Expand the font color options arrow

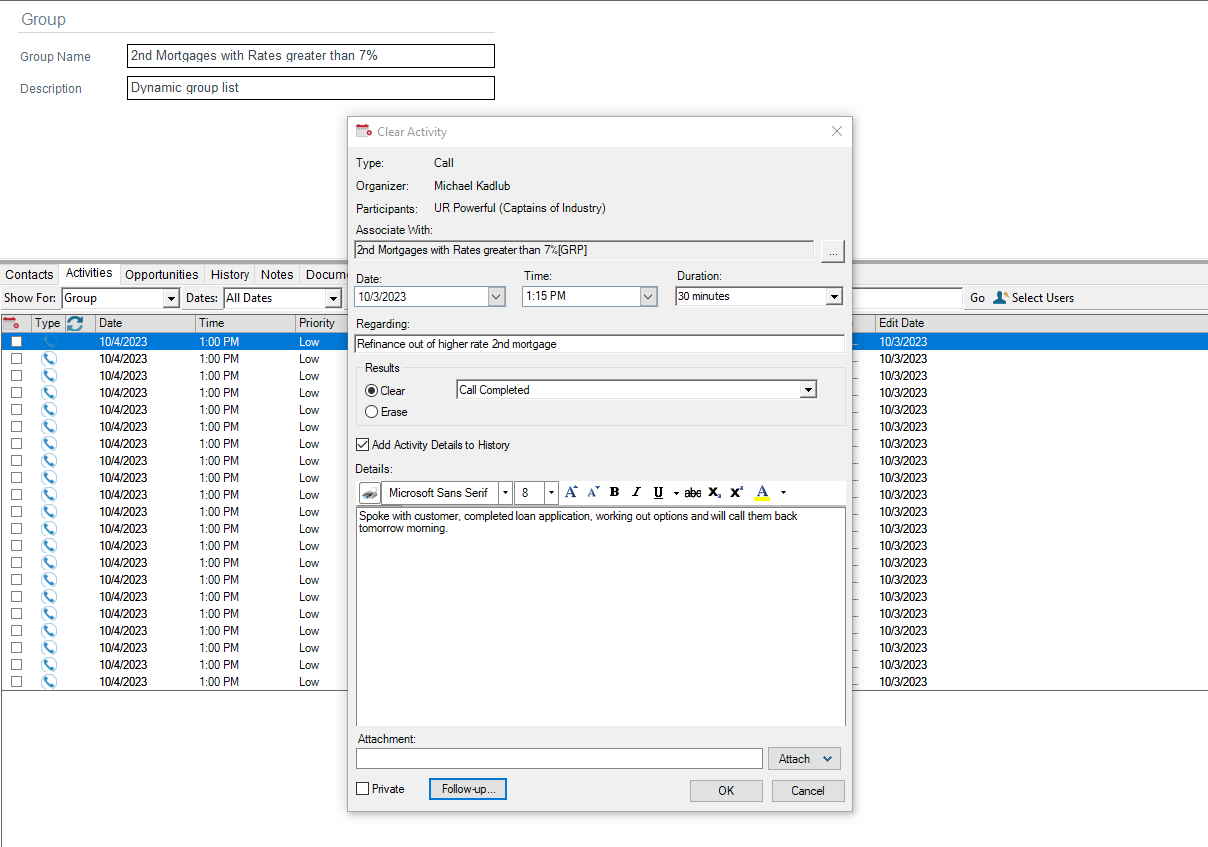click(783, 493)
